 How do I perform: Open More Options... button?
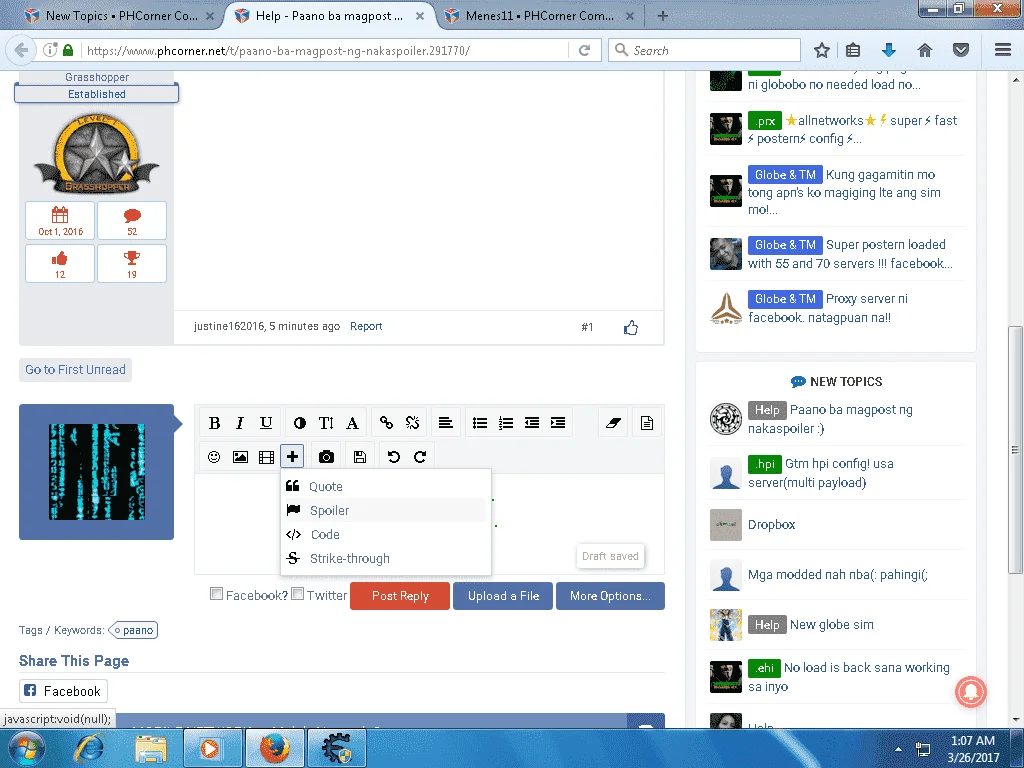[610, 596]
